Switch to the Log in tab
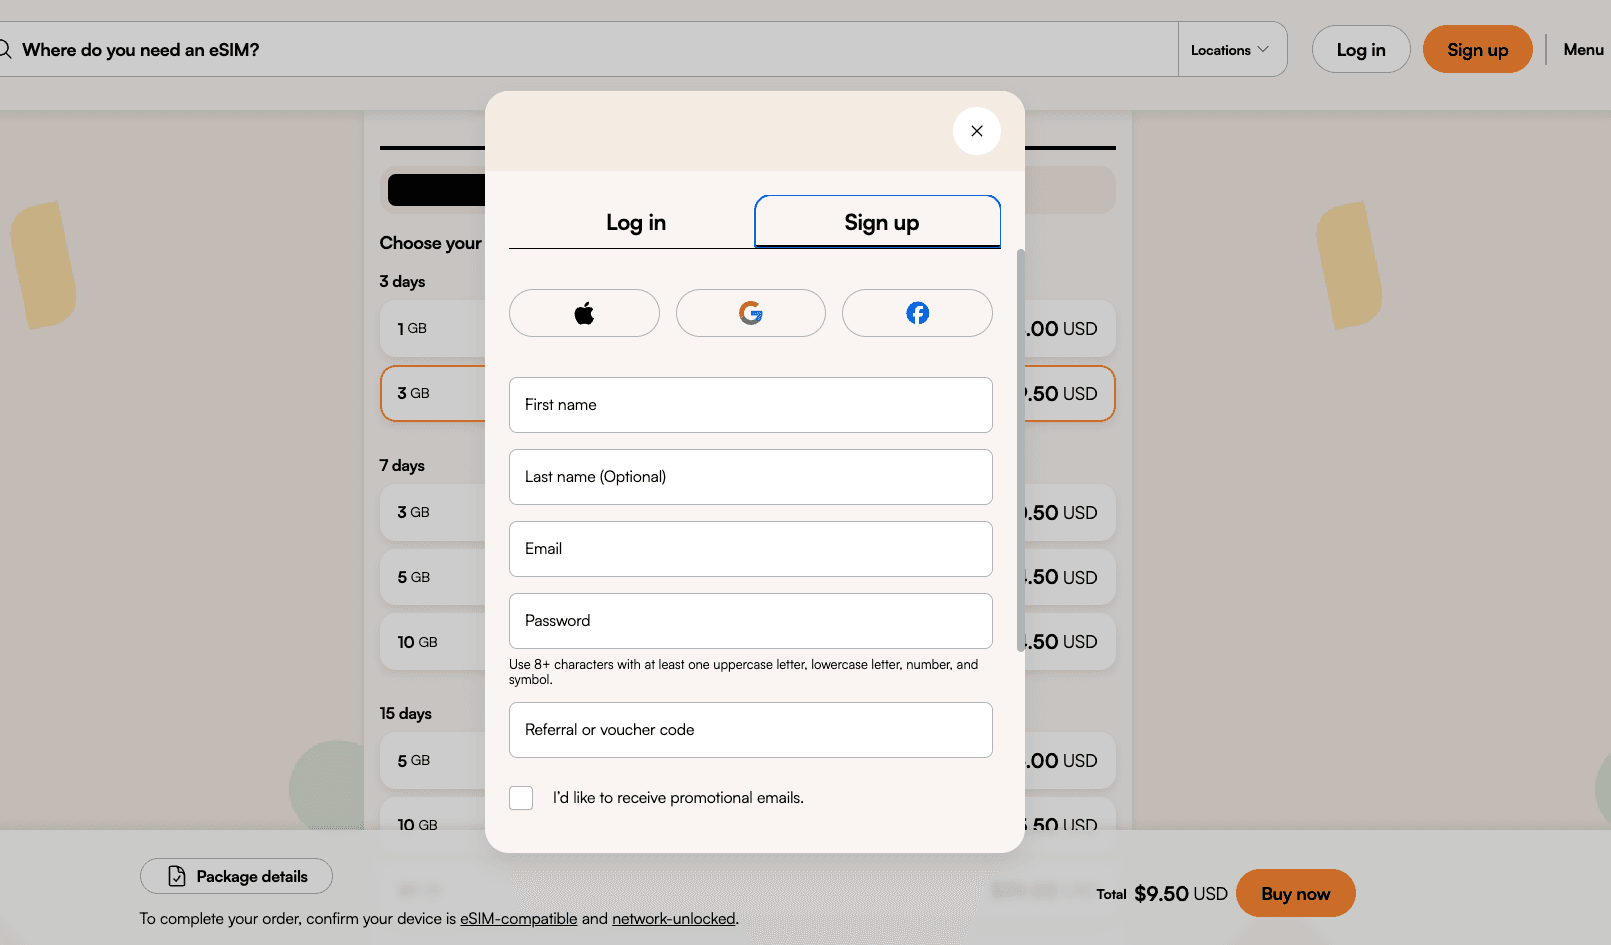 (x=635, y=222)
